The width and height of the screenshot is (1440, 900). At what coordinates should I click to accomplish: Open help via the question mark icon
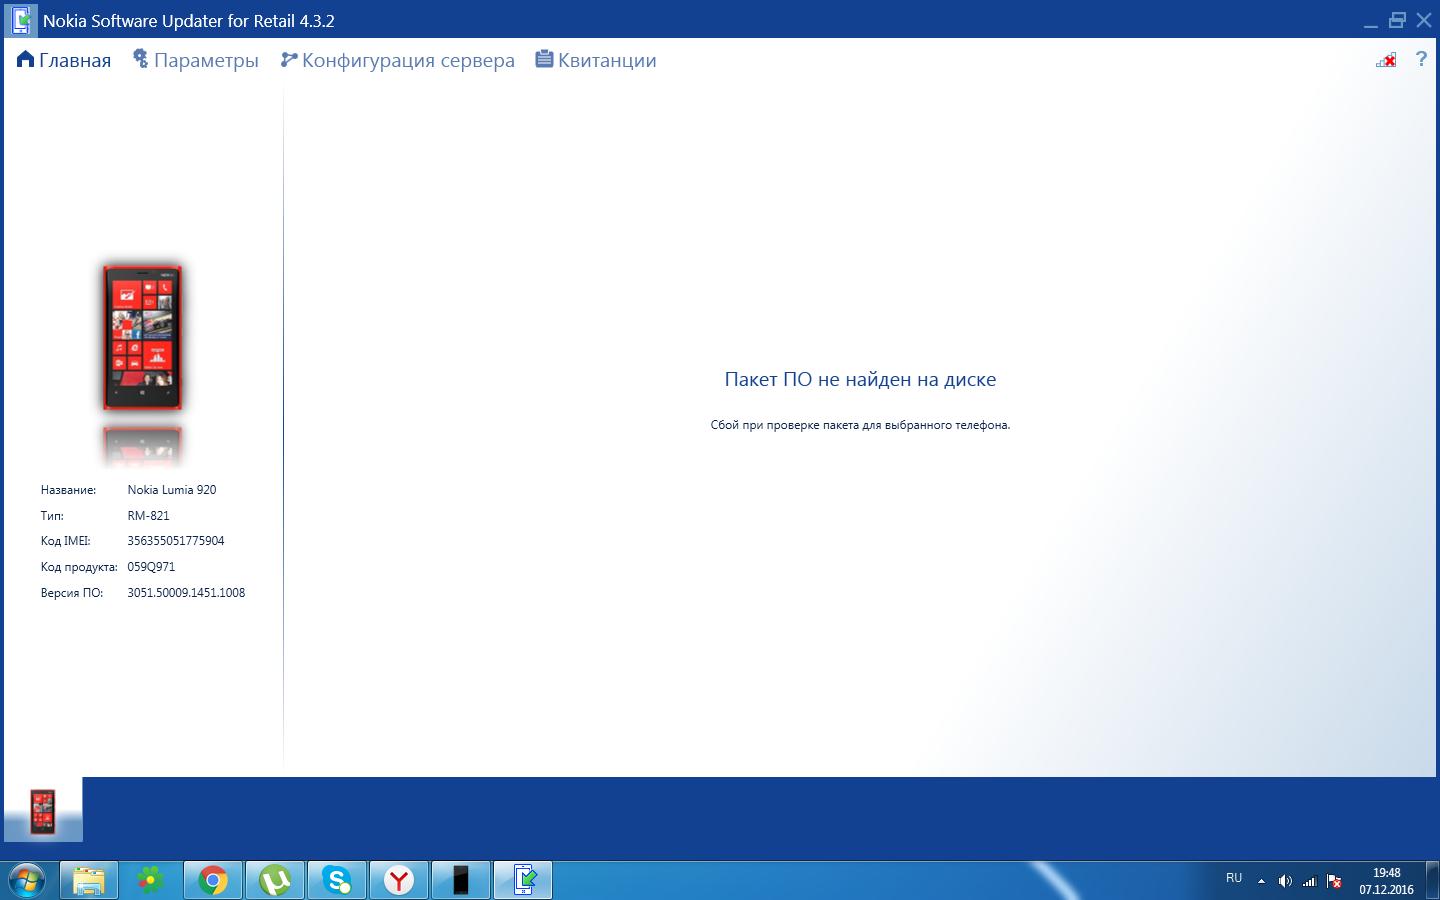(1421, 60)
